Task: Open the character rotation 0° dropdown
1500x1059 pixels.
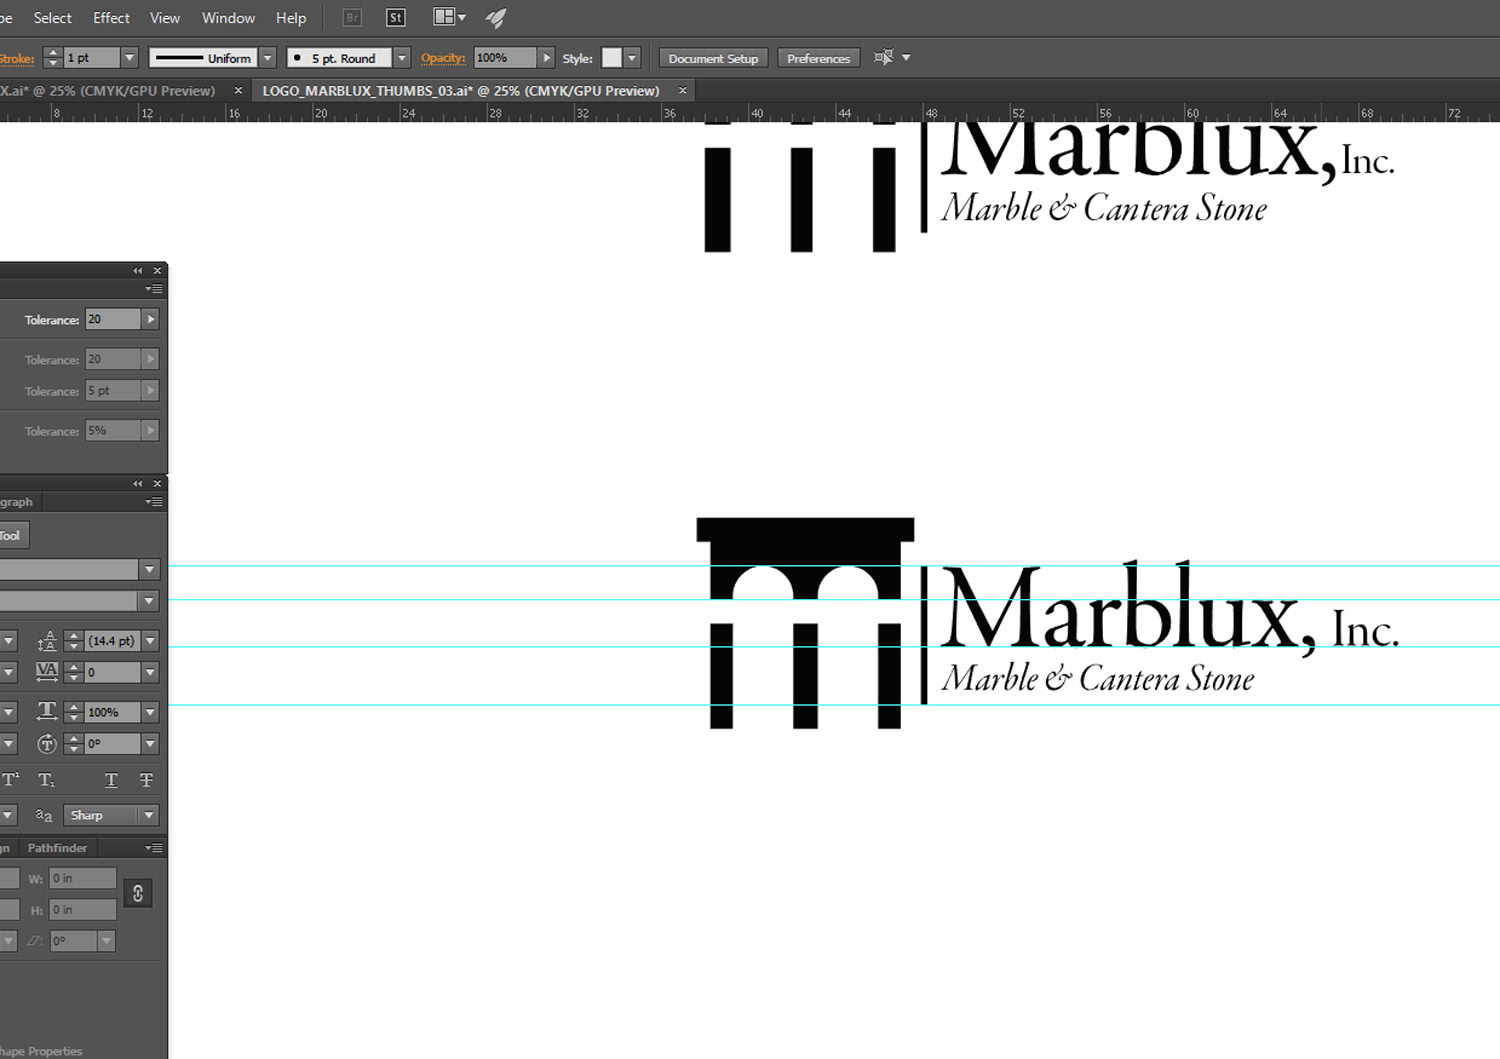Action: pos(150,744)
